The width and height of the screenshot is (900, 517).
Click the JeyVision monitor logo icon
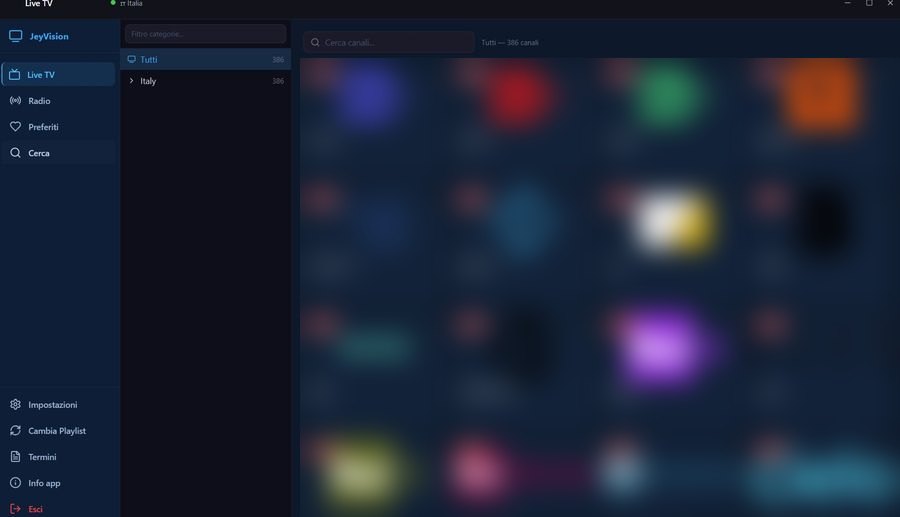[x=15, y=36]
